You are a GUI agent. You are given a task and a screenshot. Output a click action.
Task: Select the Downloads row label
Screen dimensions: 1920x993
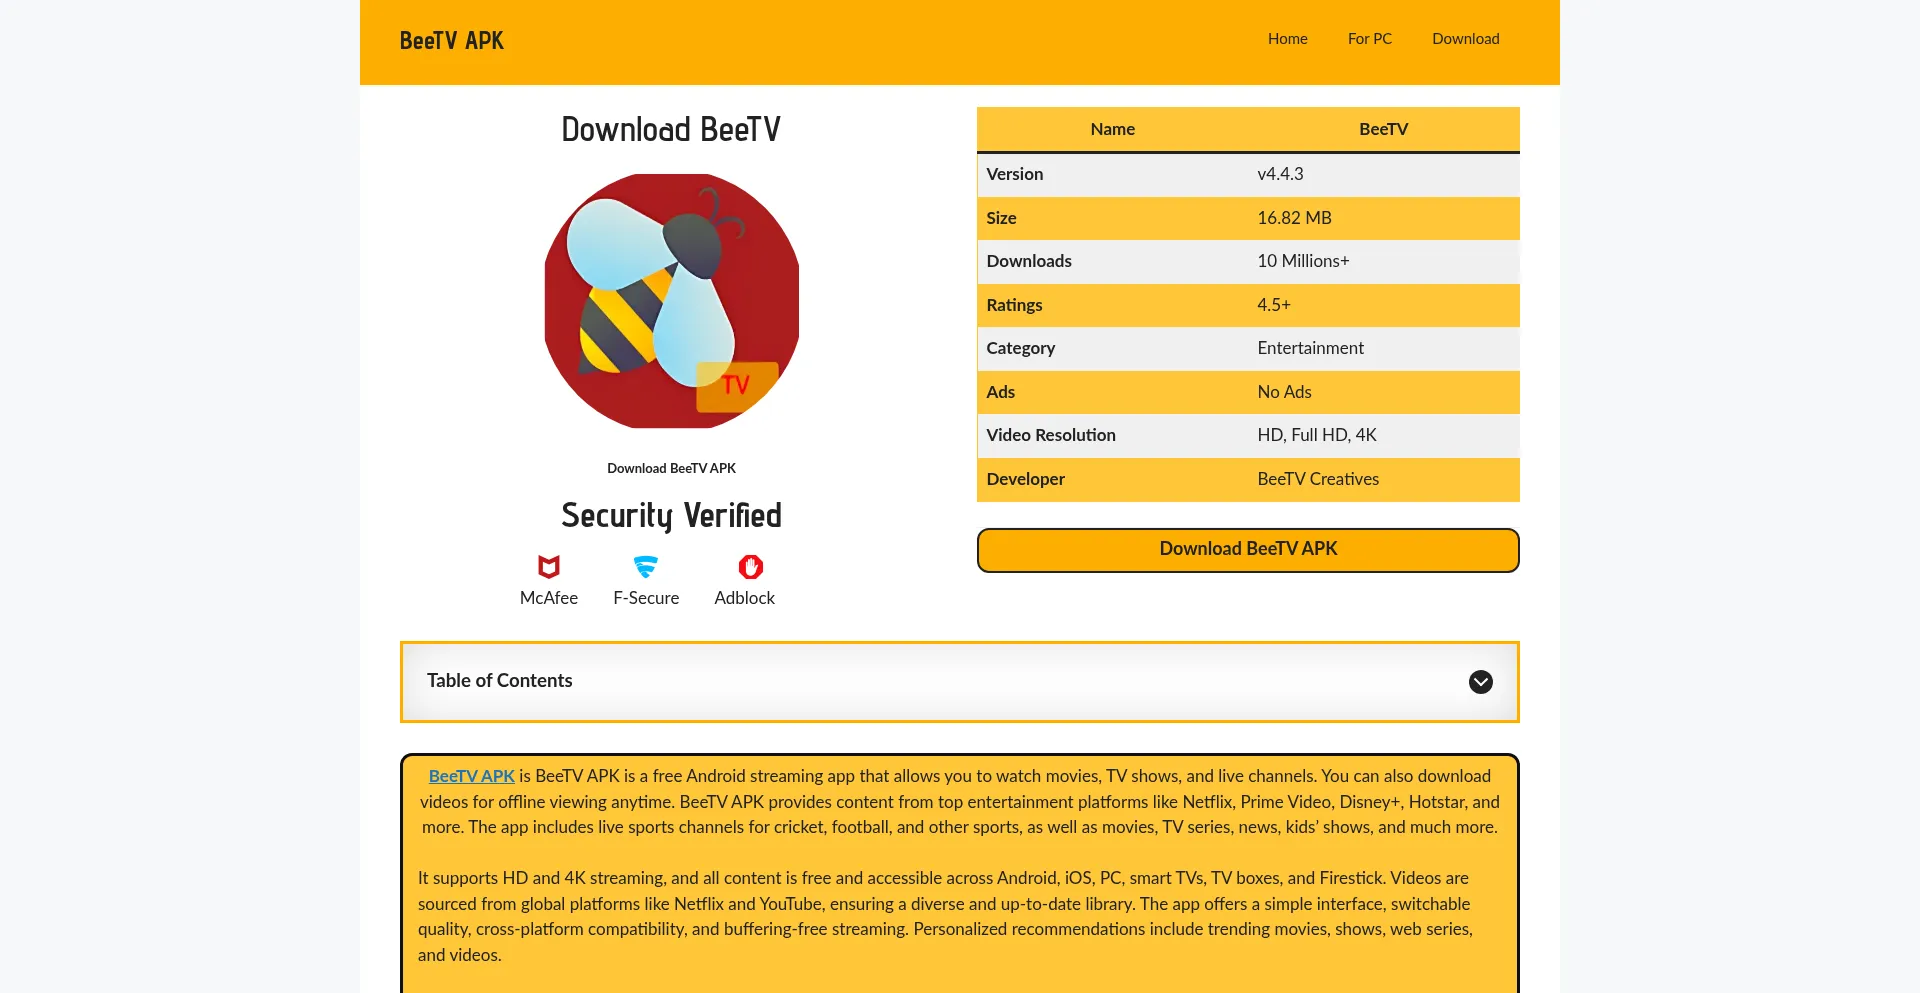(1028, 261)
